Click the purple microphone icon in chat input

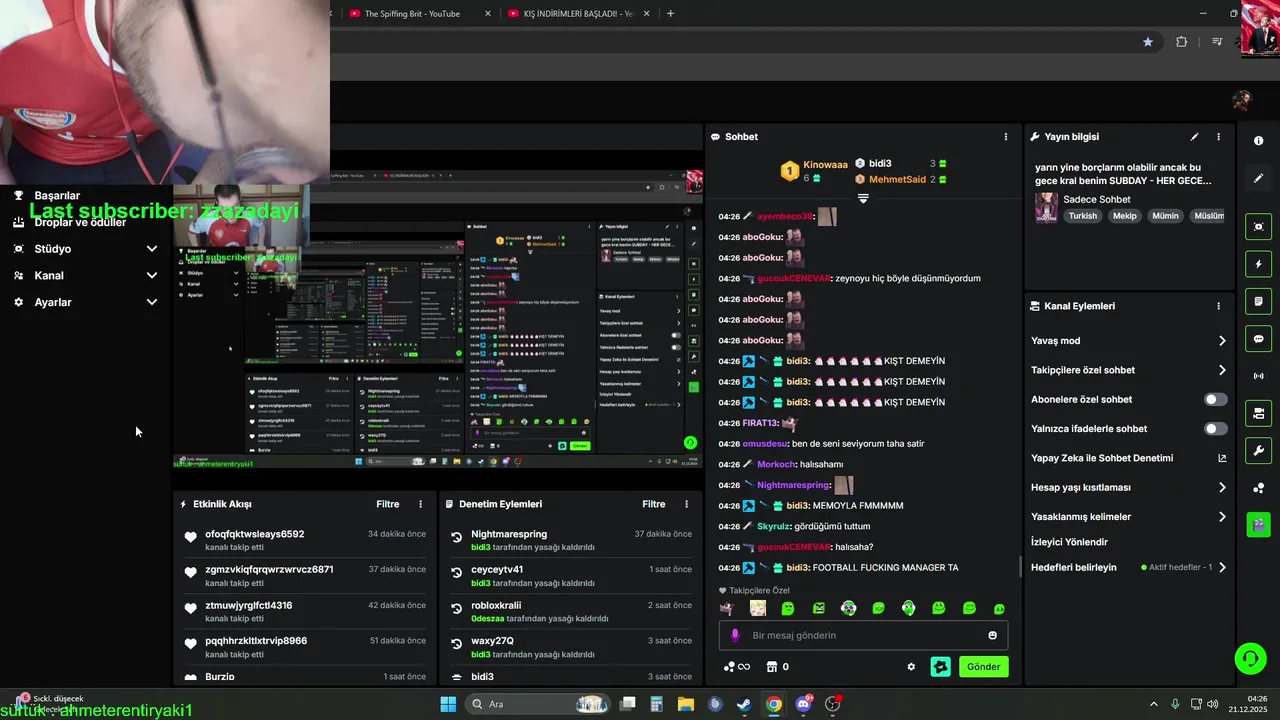point(735,635)
